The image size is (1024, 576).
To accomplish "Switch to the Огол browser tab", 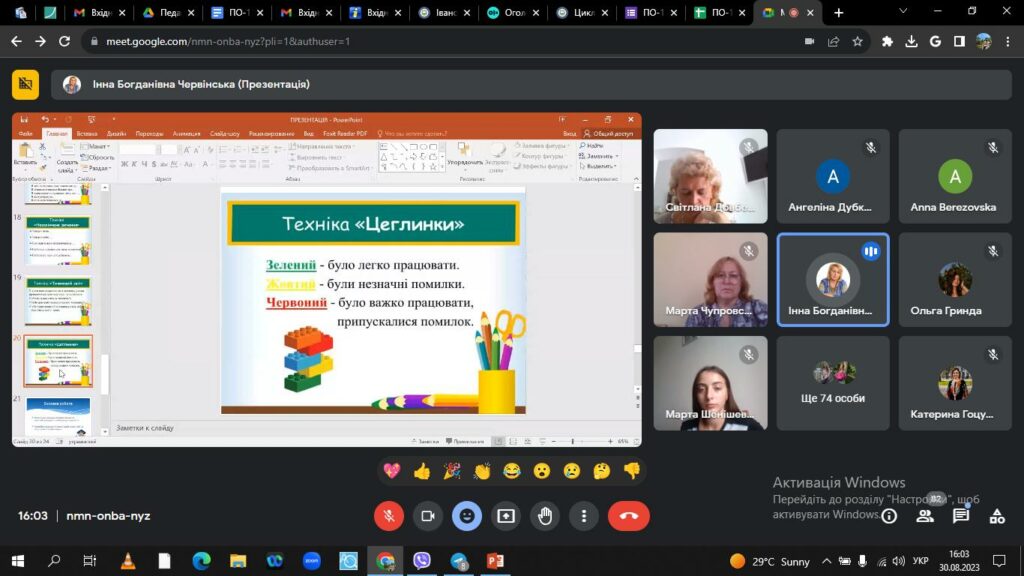I will [x=511, y=12].
